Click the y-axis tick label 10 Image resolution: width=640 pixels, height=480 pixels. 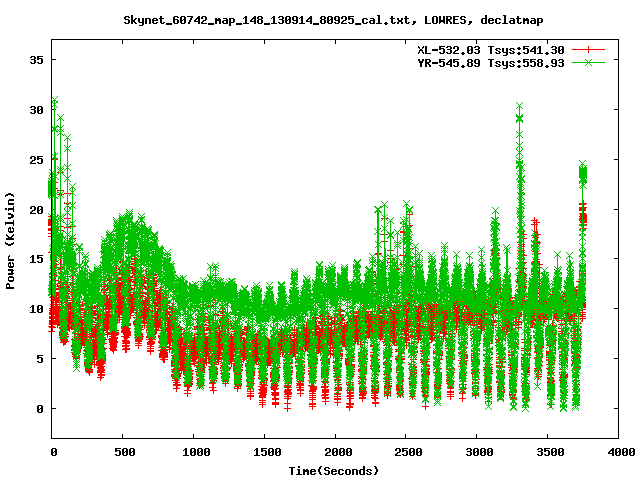pyautogui.click(x=36, y=309)
